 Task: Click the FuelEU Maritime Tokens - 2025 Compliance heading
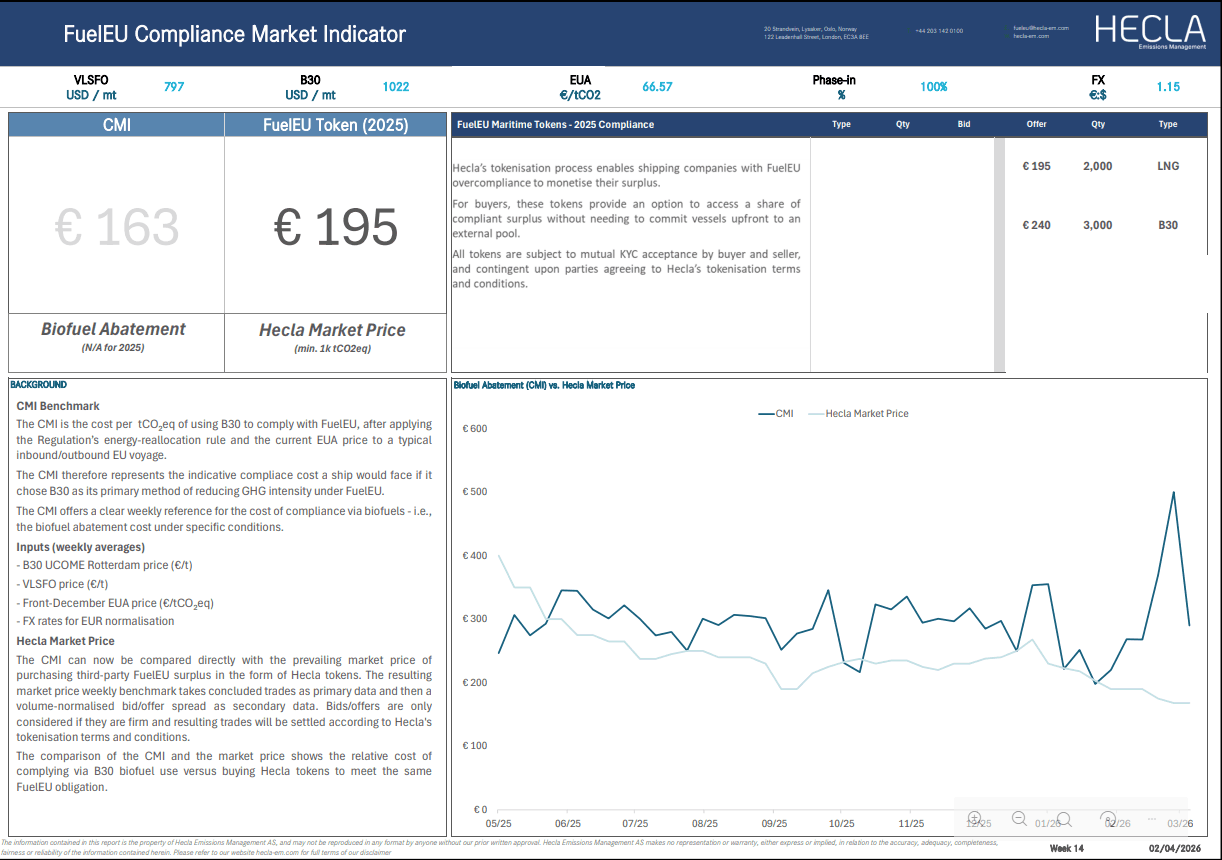555,125
